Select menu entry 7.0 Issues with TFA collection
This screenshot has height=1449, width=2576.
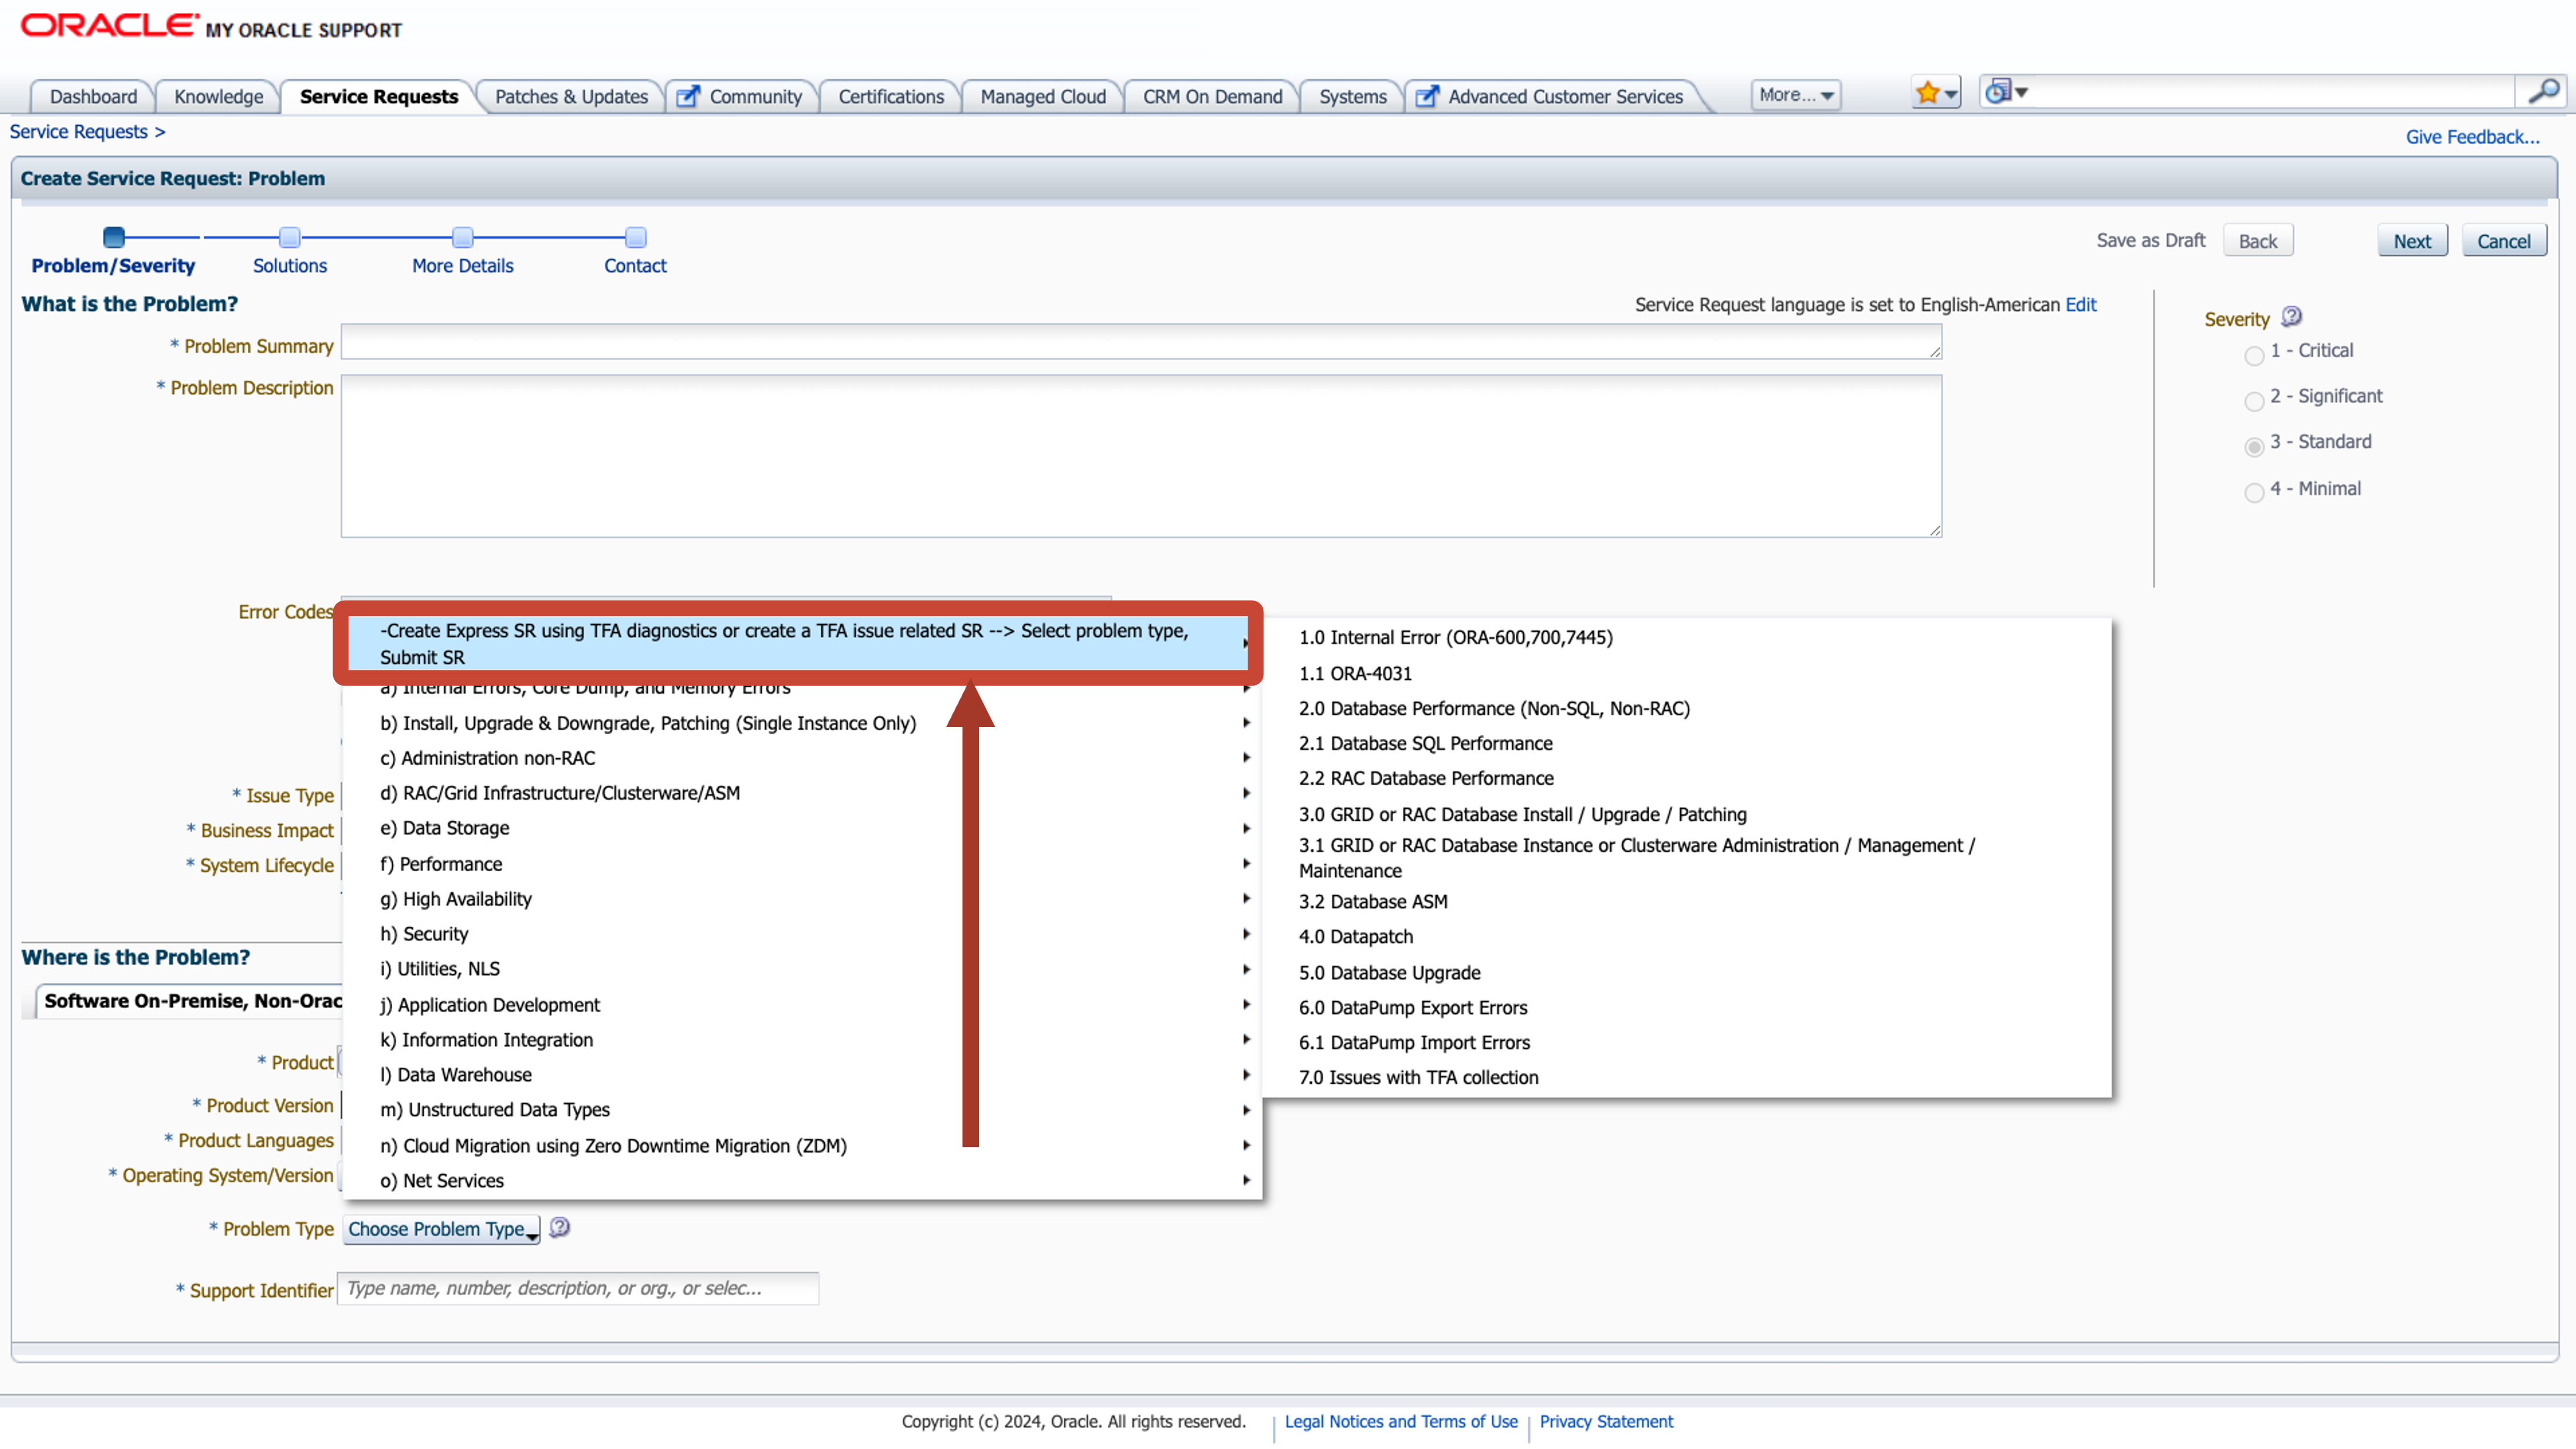(1417, 1077)
